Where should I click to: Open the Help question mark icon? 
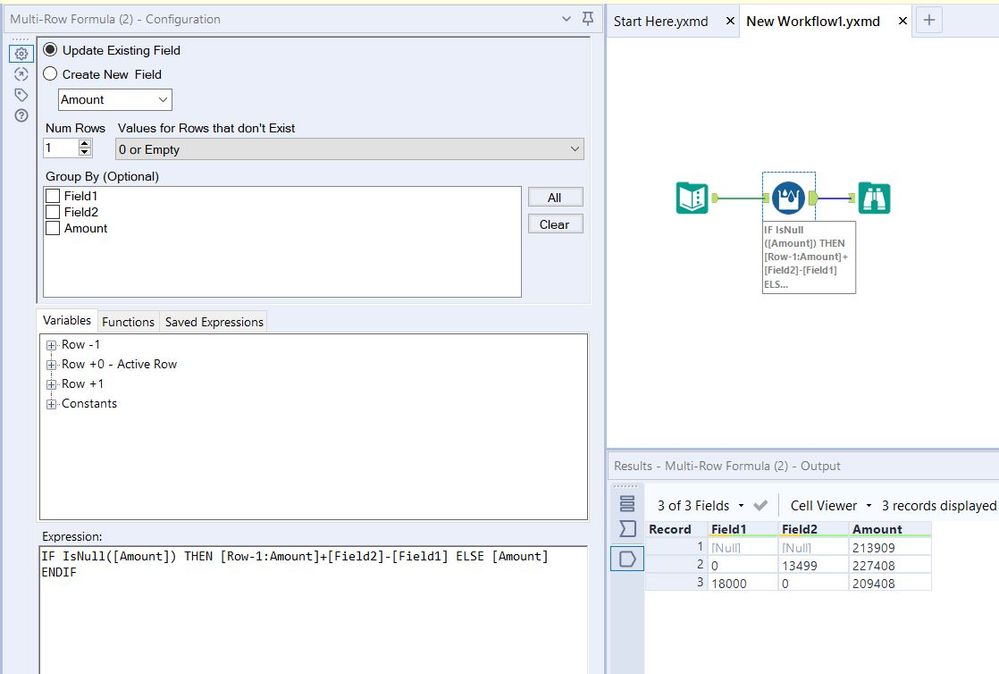[x=21, y=115]
